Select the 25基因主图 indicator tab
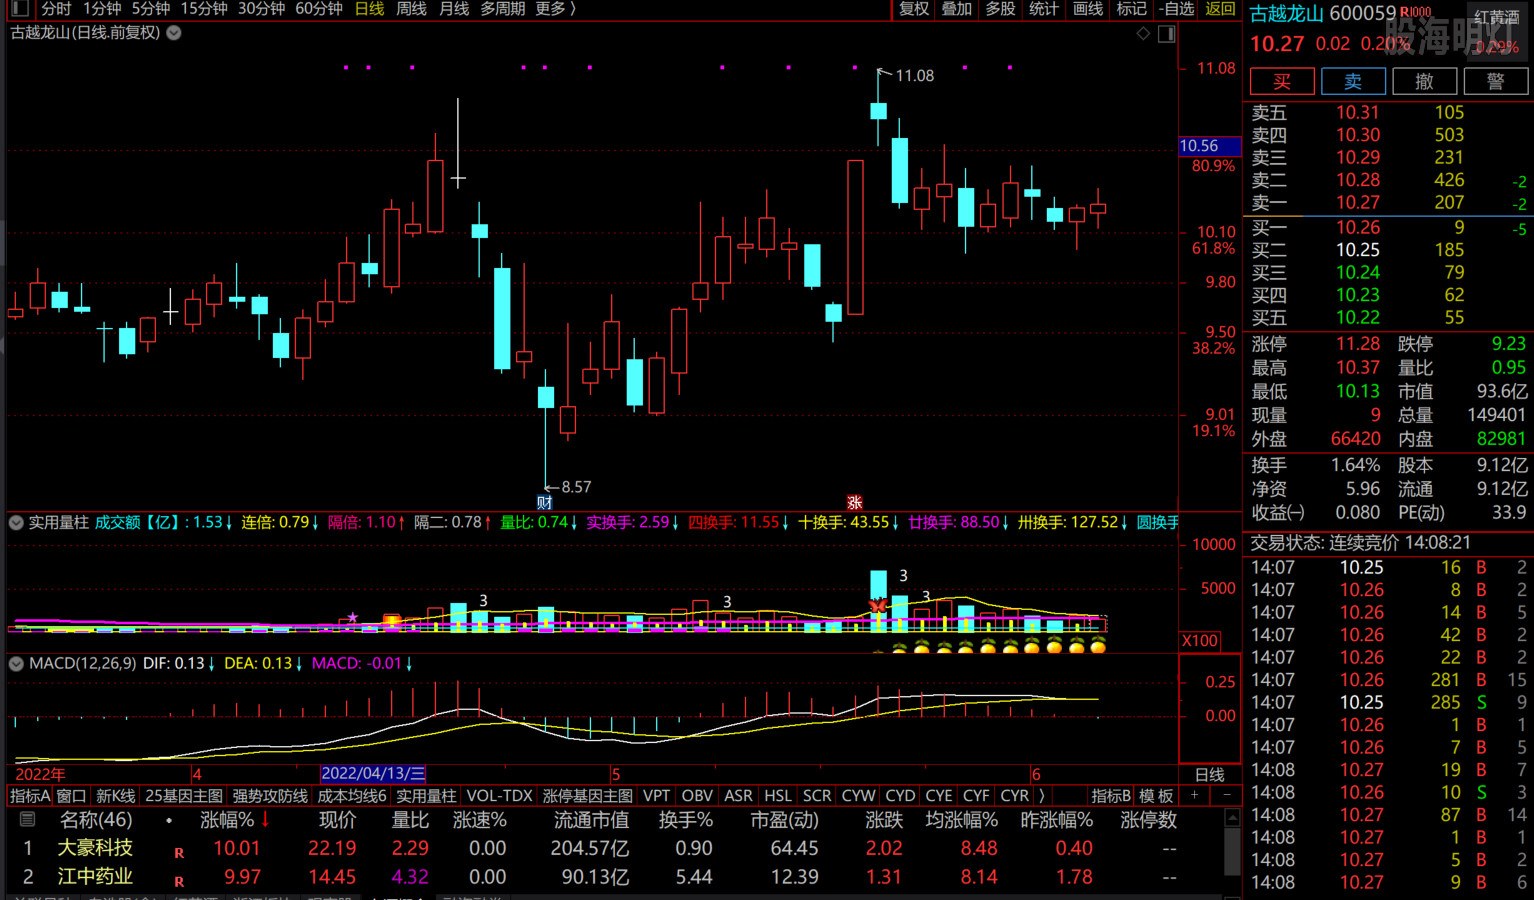 click(184, 796)
